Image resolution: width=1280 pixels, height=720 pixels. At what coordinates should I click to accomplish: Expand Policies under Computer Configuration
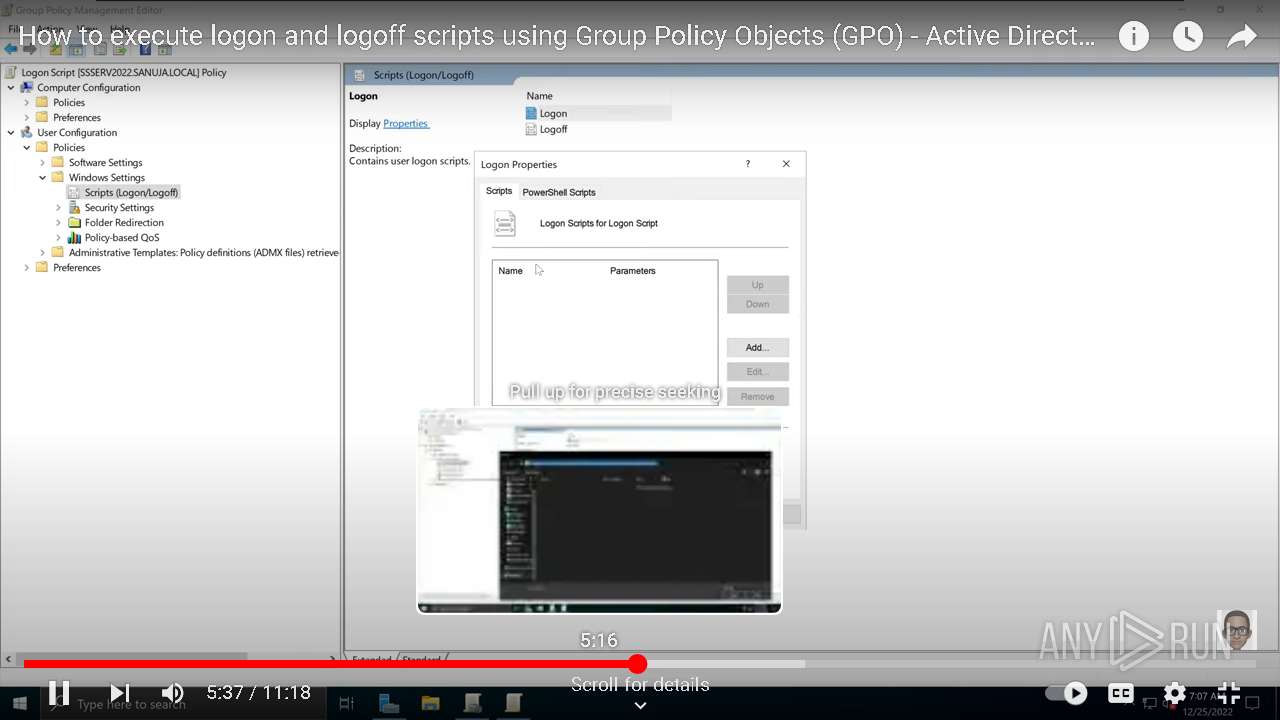click(27, 102)
